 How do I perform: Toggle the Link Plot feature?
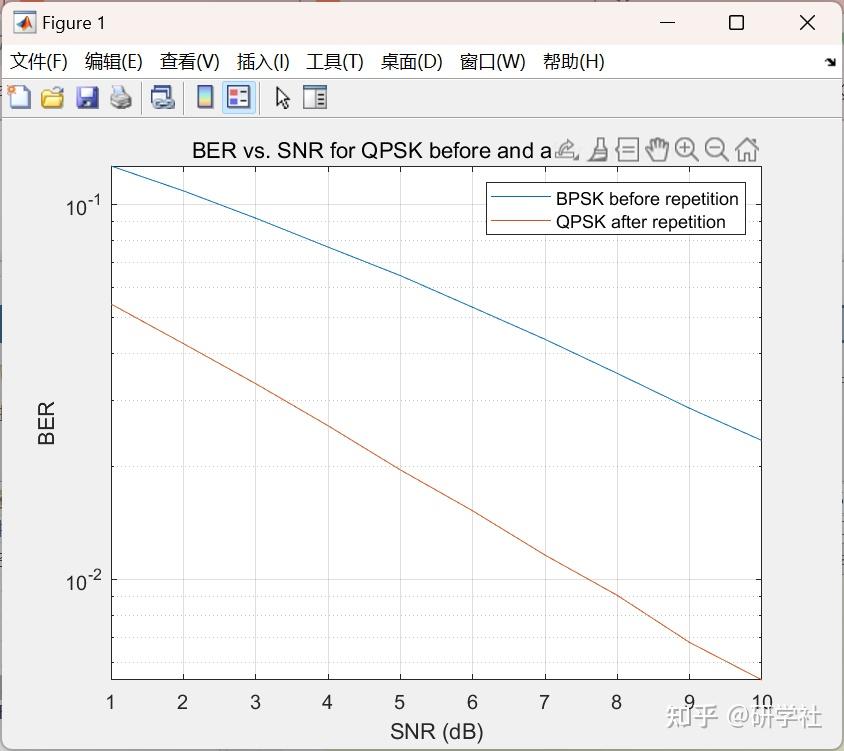(x=163, y=97)
